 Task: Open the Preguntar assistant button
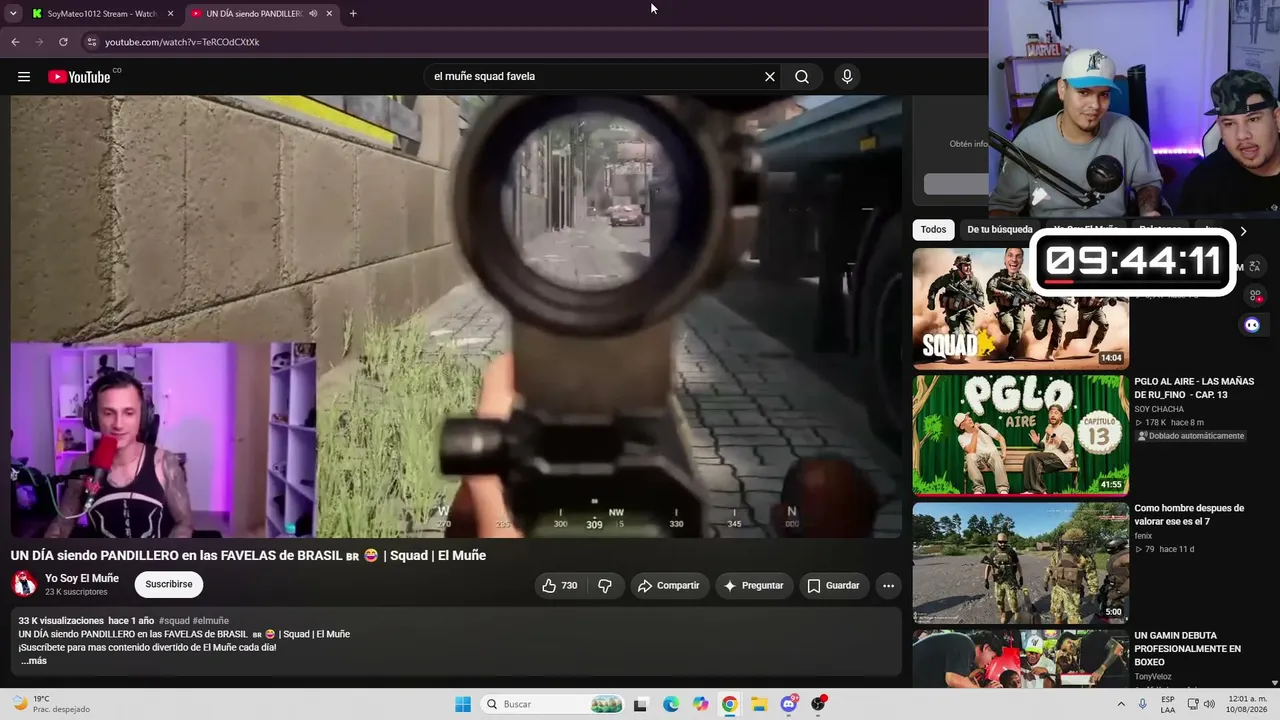pos(754,586)
